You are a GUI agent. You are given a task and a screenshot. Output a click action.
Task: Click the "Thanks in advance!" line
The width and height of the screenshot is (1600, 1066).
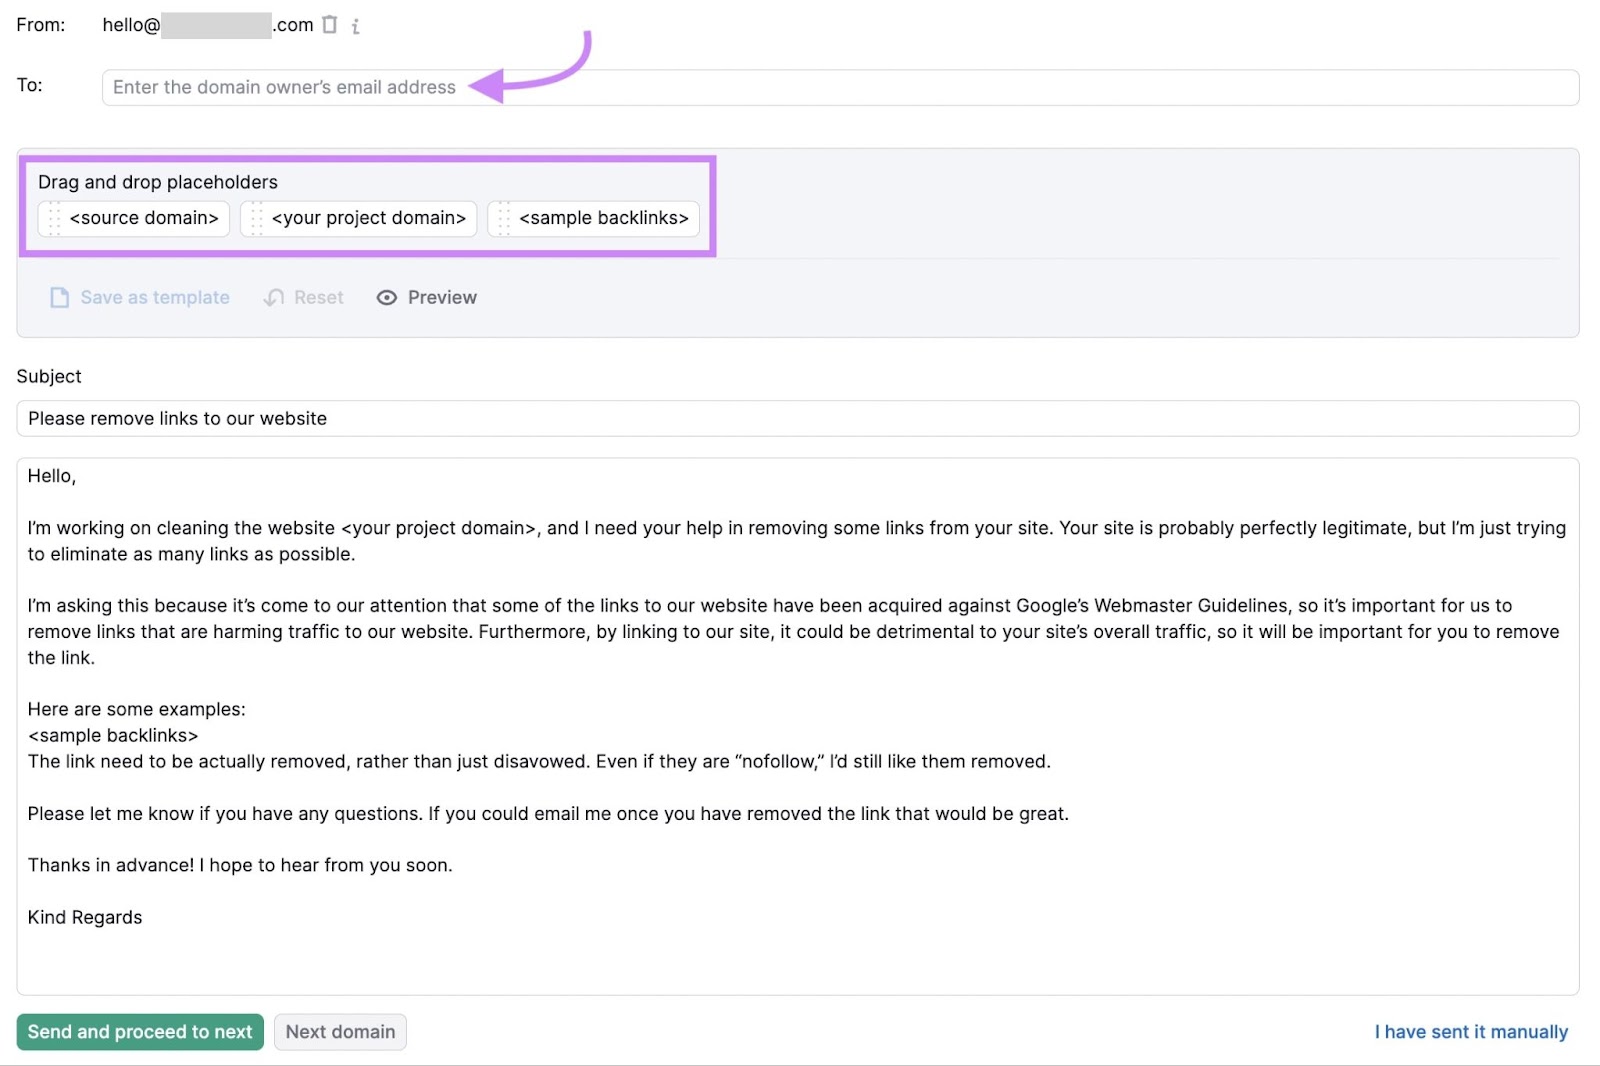(240, 865)
